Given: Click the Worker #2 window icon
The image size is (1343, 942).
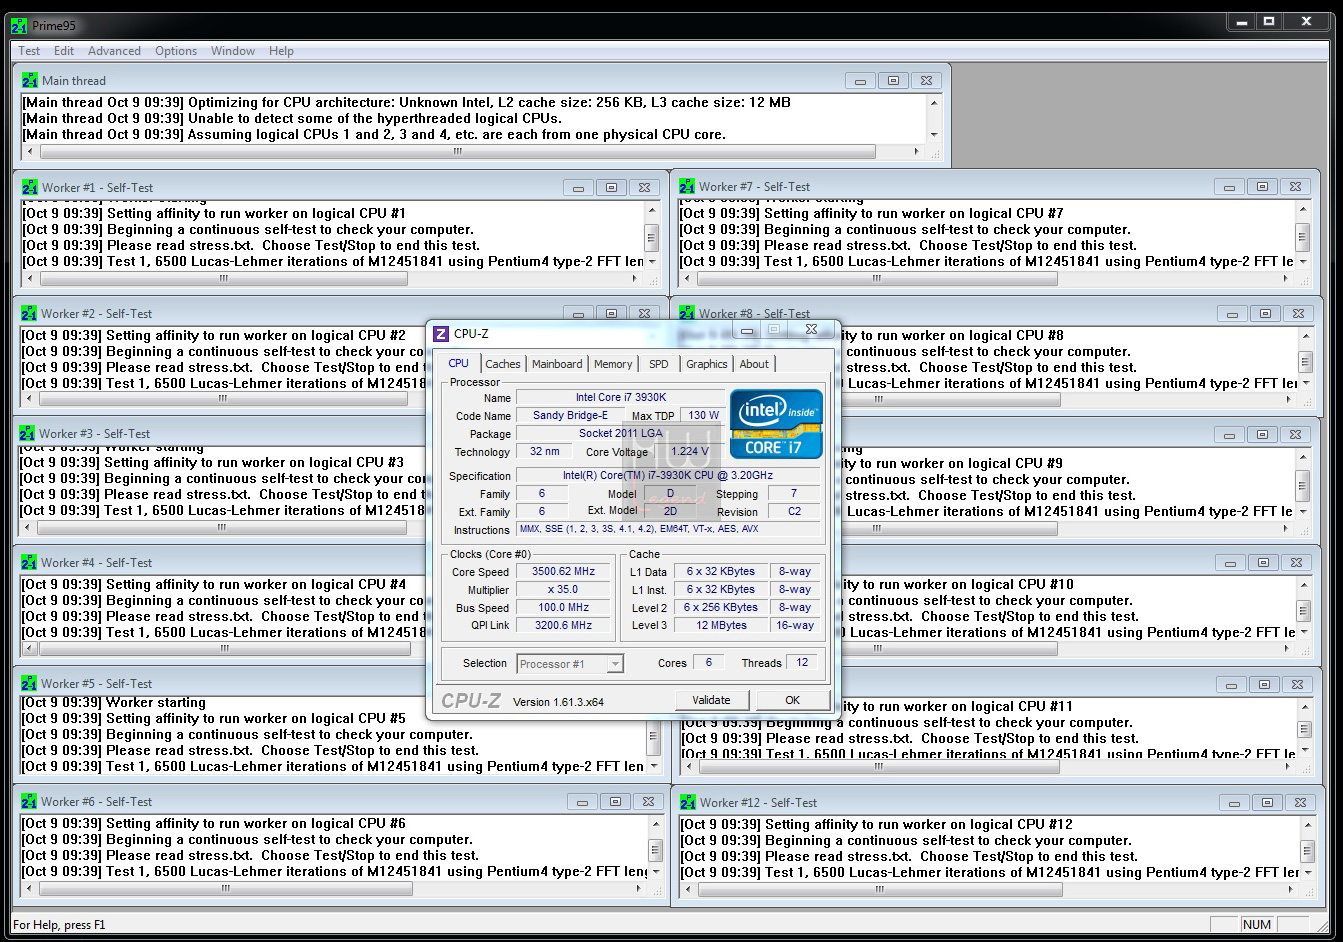Looking at the screenshot, I should (x=29, y=313).
